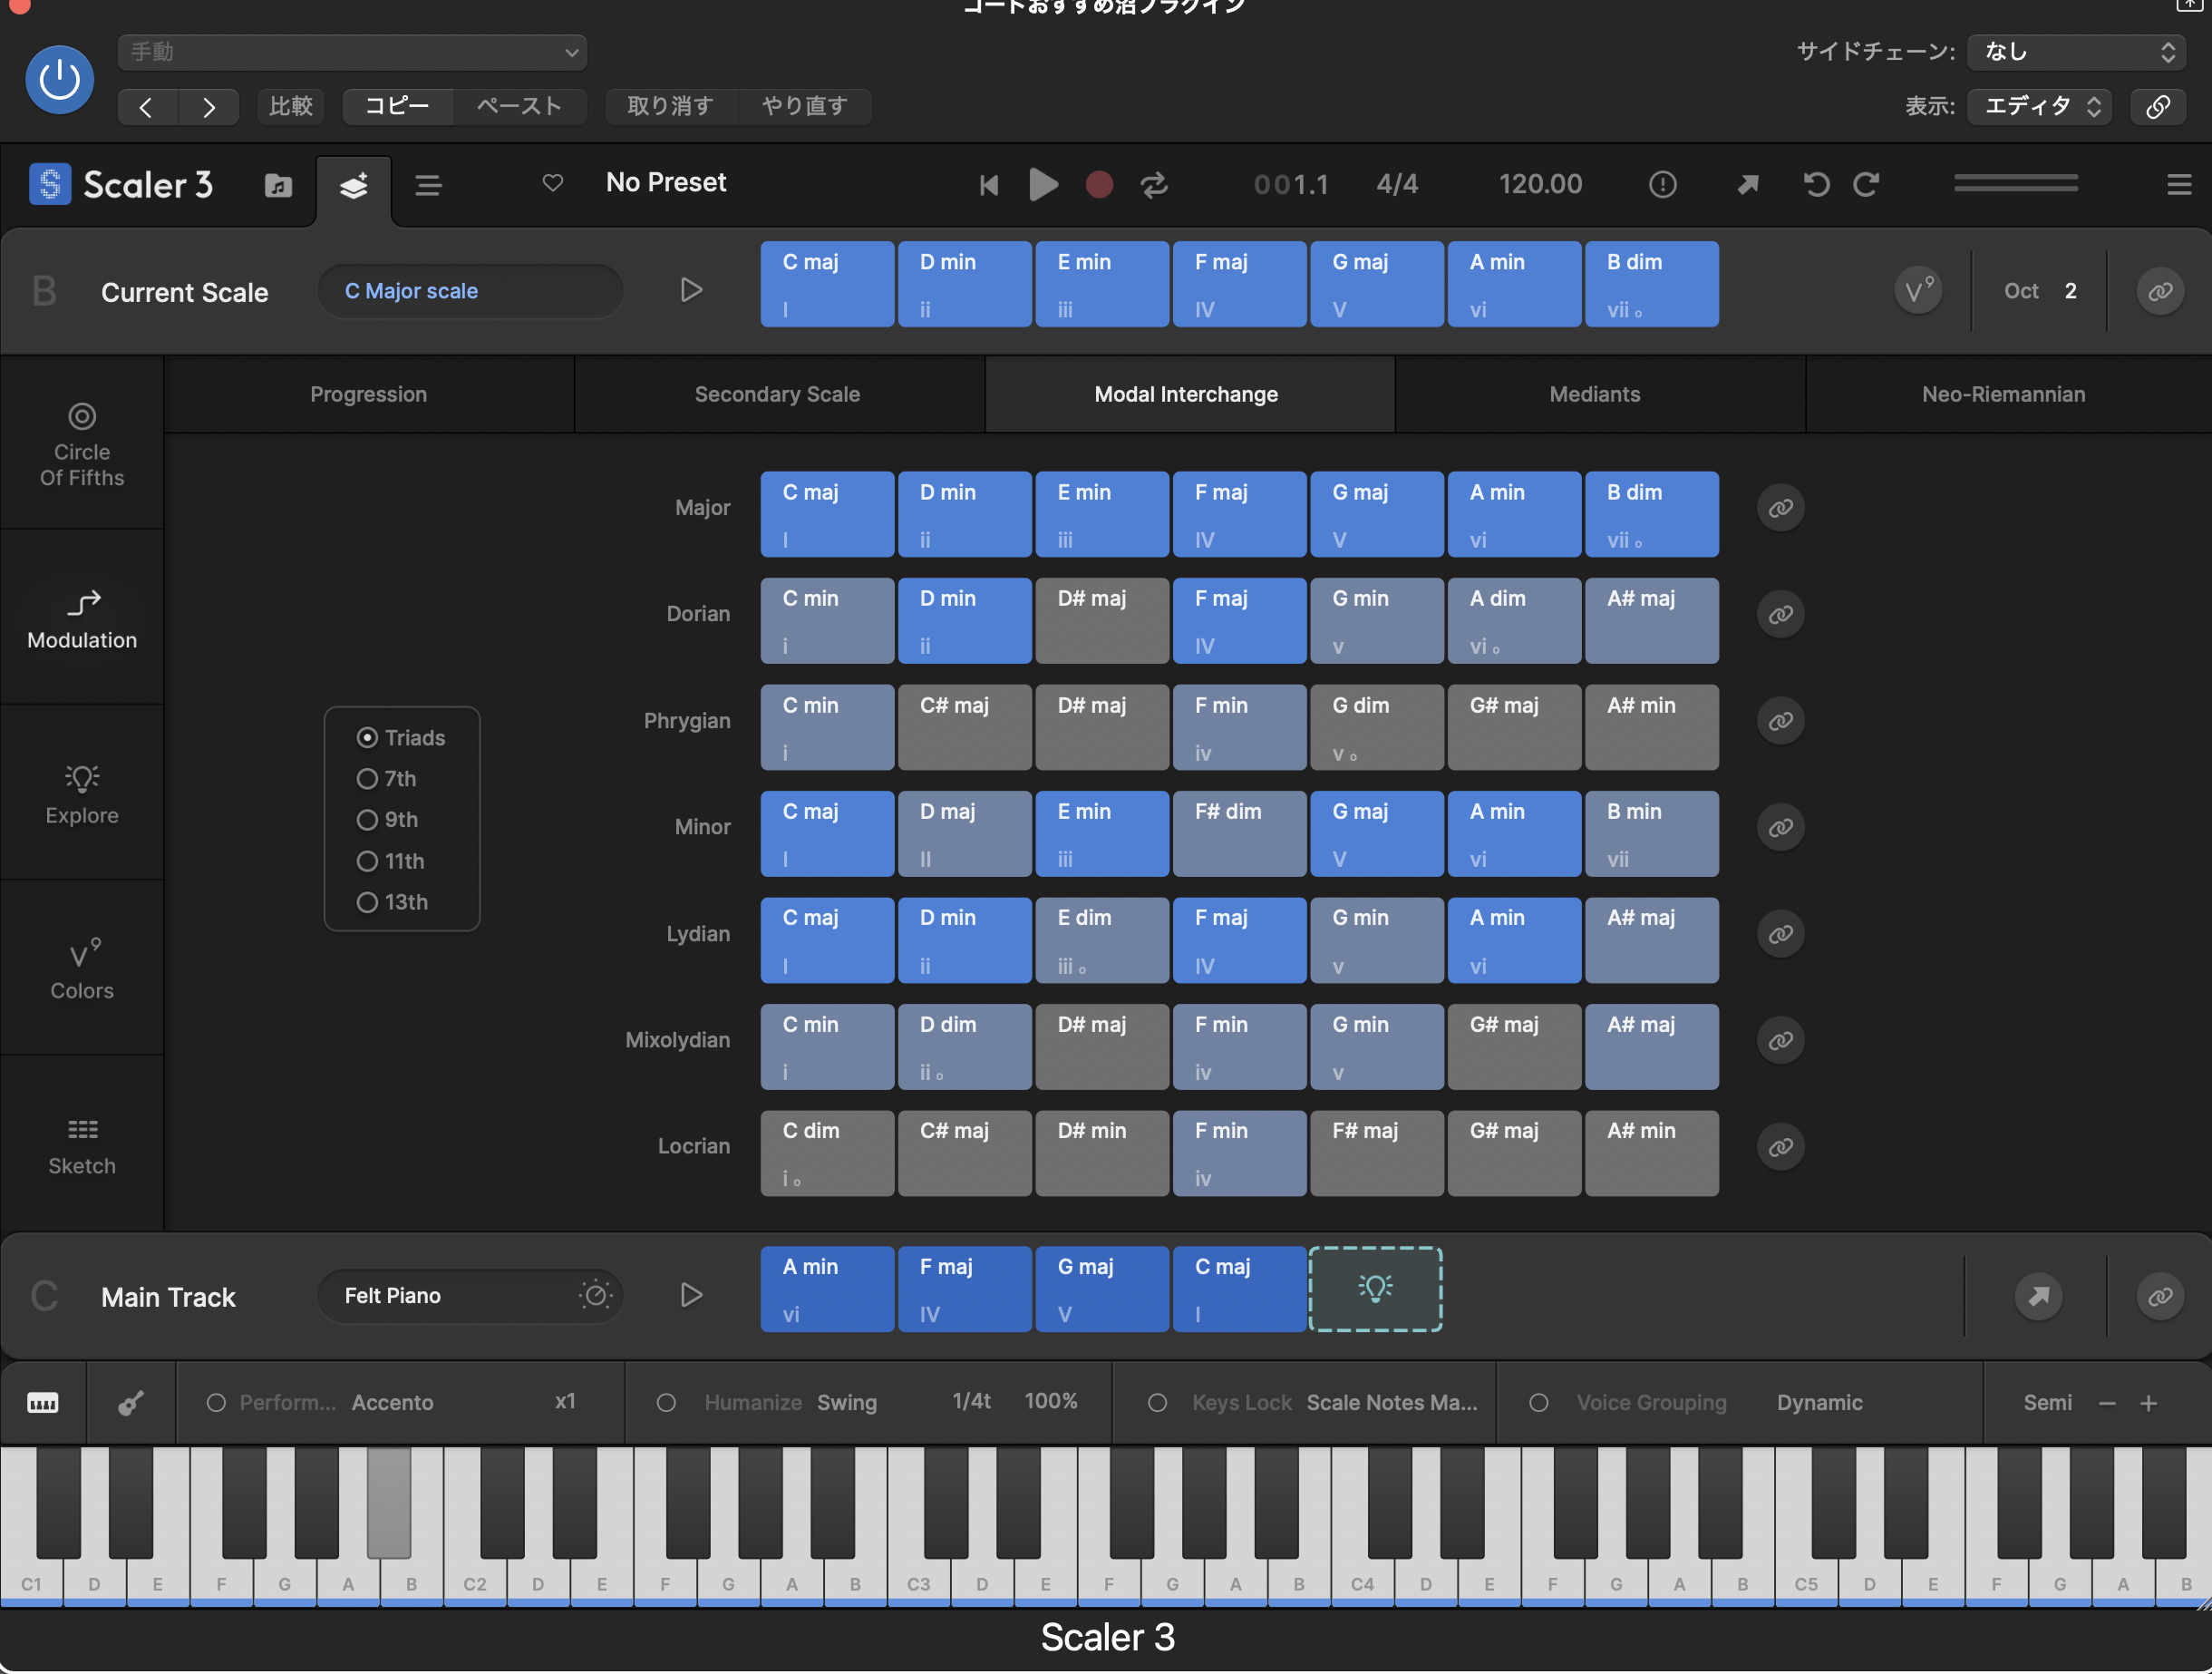Select the 7th chord radio option

click(x=367, y=779)
